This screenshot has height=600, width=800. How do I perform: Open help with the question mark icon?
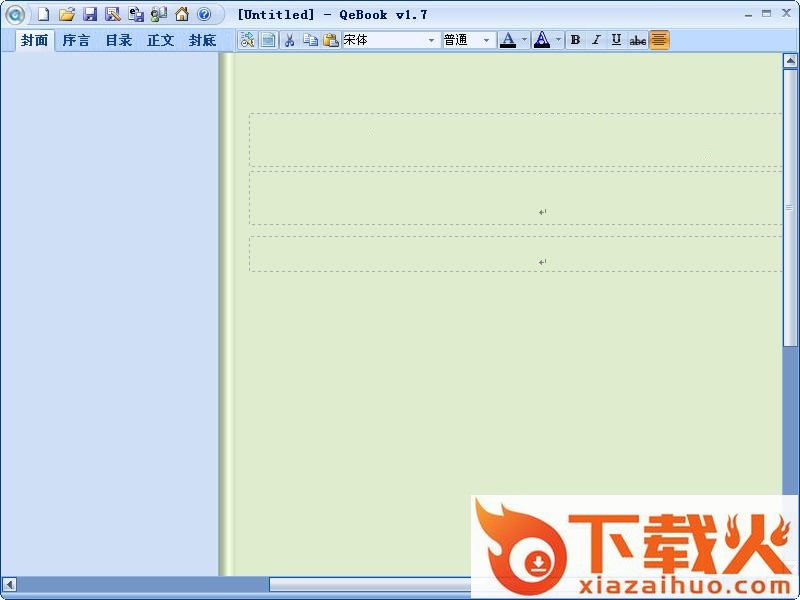coord(204,14)
